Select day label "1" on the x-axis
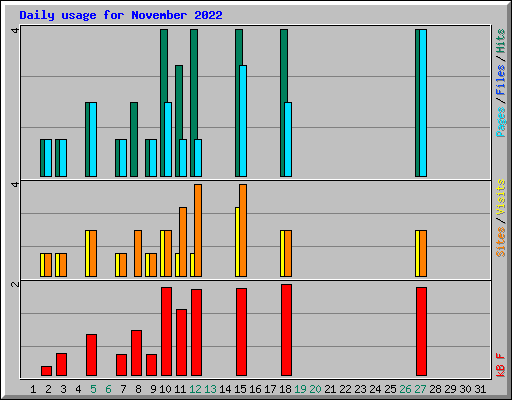This screenshot has height=400, width=512. 33,389
